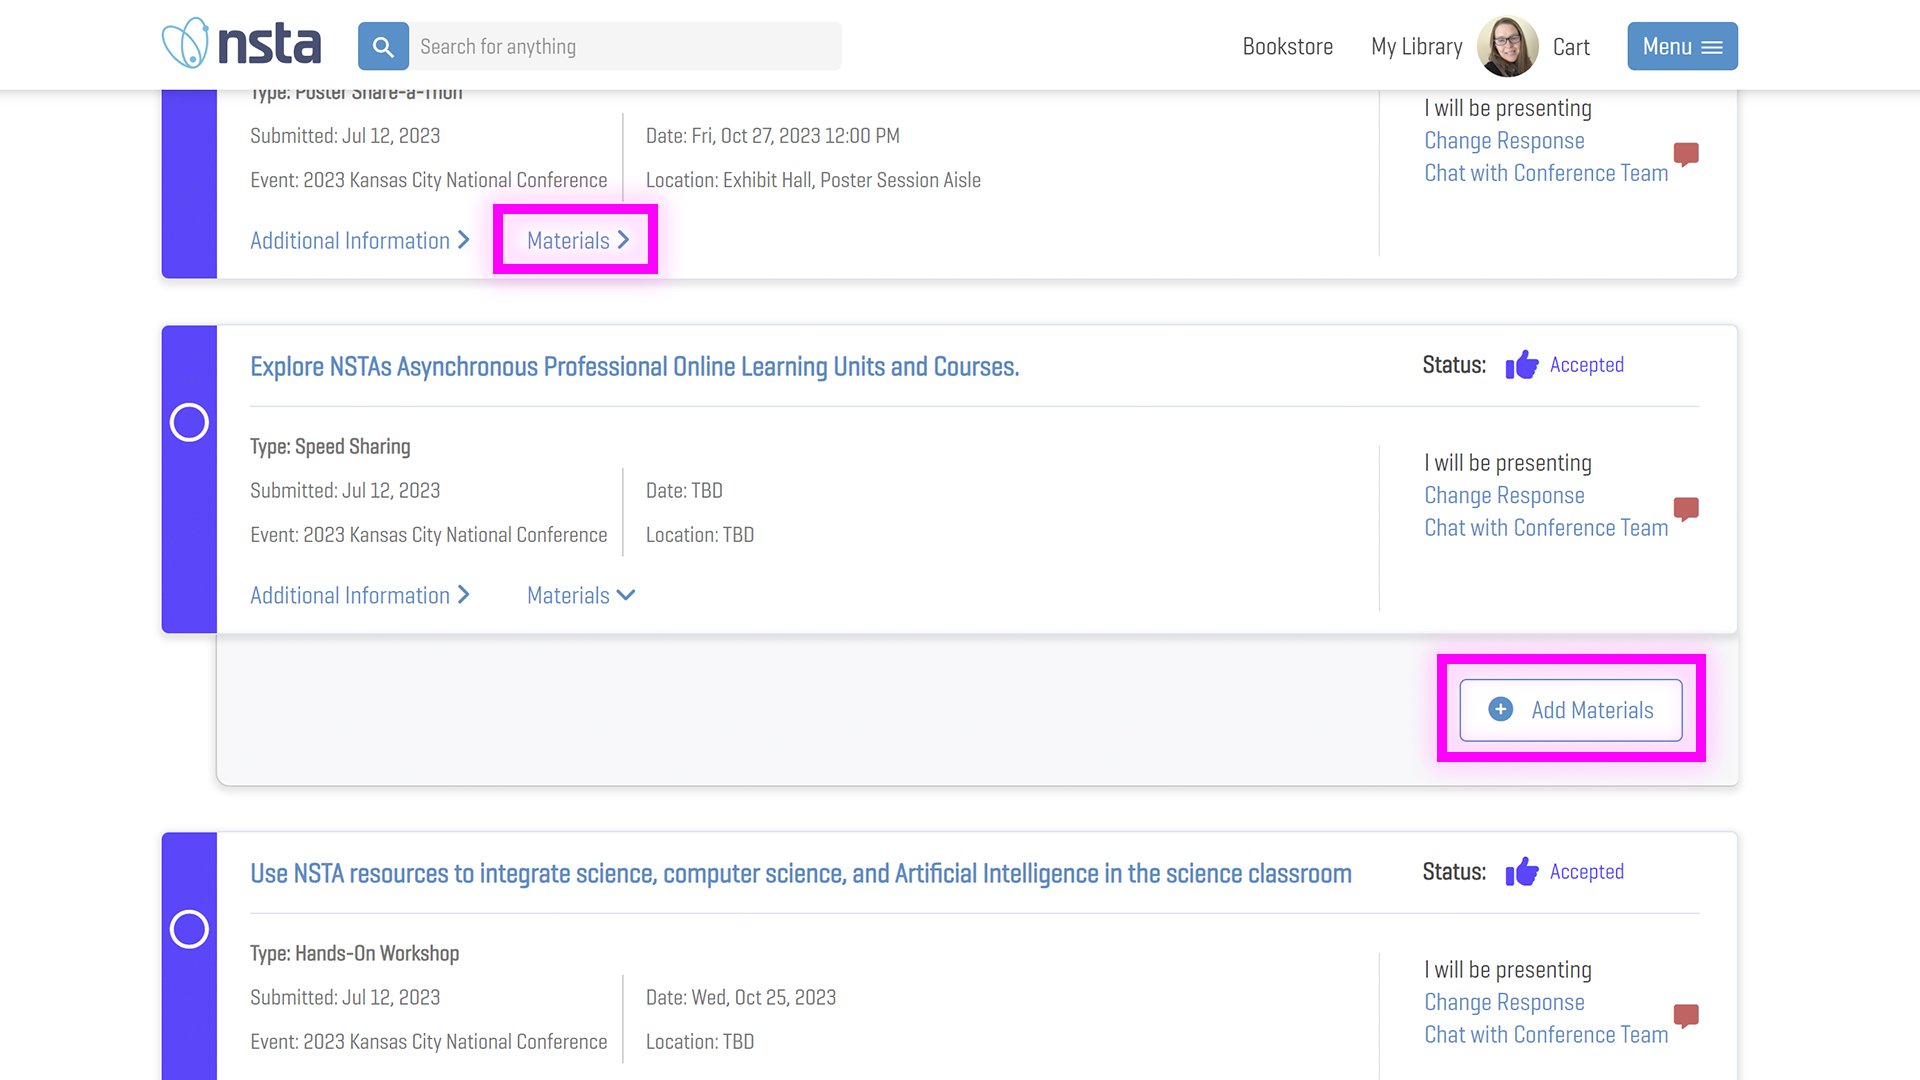Screen dimensions: 1920x1080
Task: Click 'Type: Speed Sharing' text
Action: click(330, 447)
